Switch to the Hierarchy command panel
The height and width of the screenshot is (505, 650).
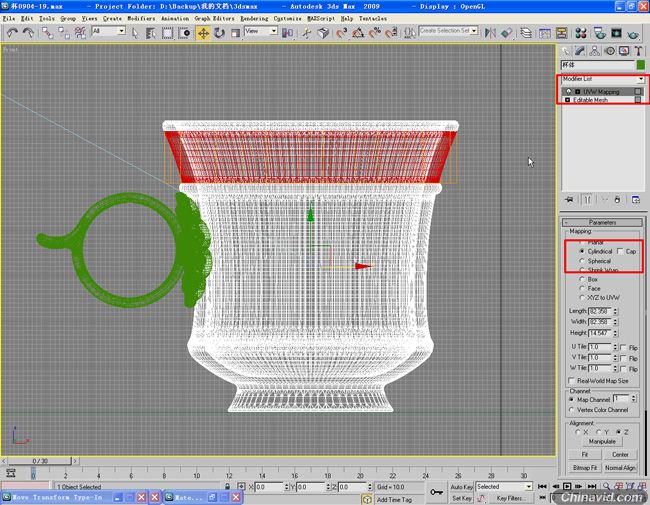(x=594, y=51)
